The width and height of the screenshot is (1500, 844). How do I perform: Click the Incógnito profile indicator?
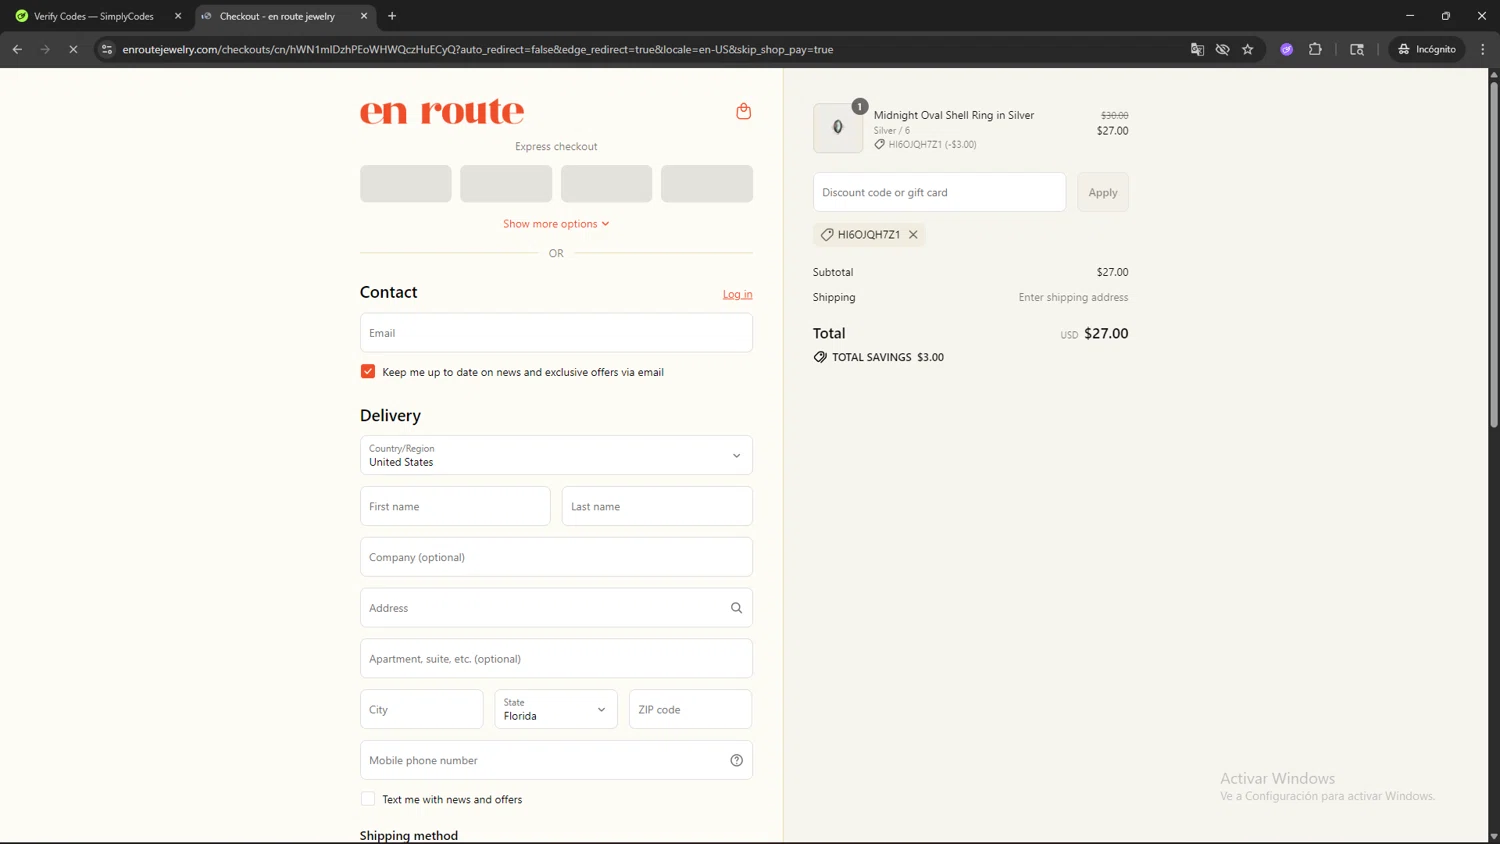click(1427, 49)
